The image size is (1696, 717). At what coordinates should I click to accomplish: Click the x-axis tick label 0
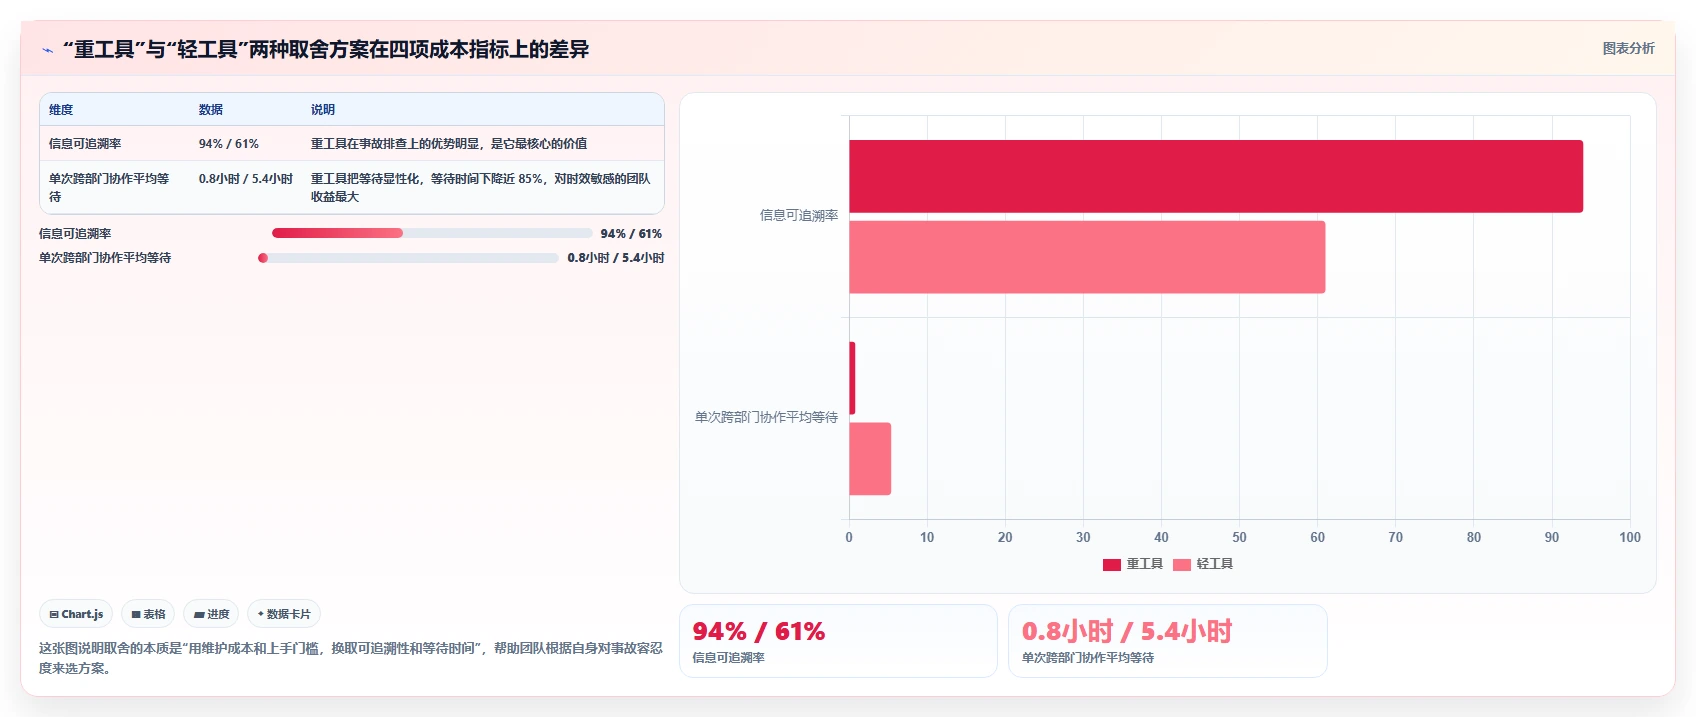[849, 537]
